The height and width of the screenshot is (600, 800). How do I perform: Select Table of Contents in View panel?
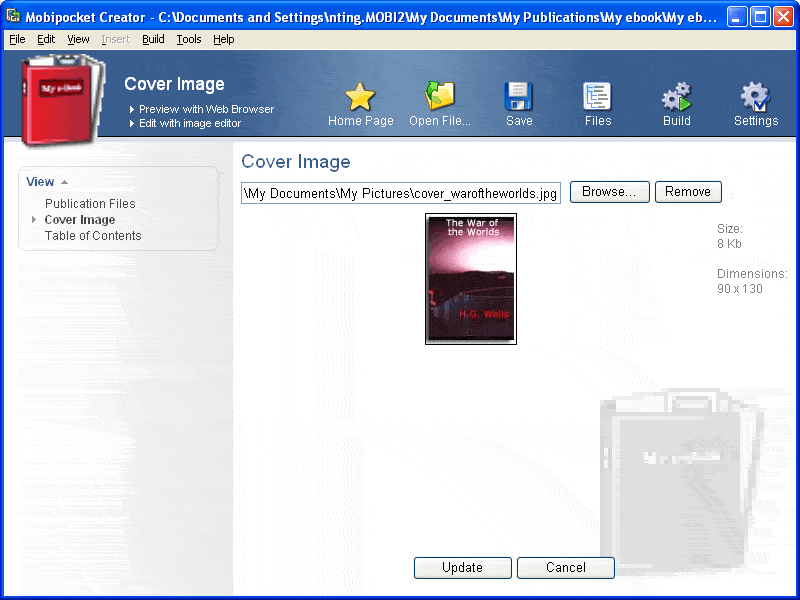93,236
